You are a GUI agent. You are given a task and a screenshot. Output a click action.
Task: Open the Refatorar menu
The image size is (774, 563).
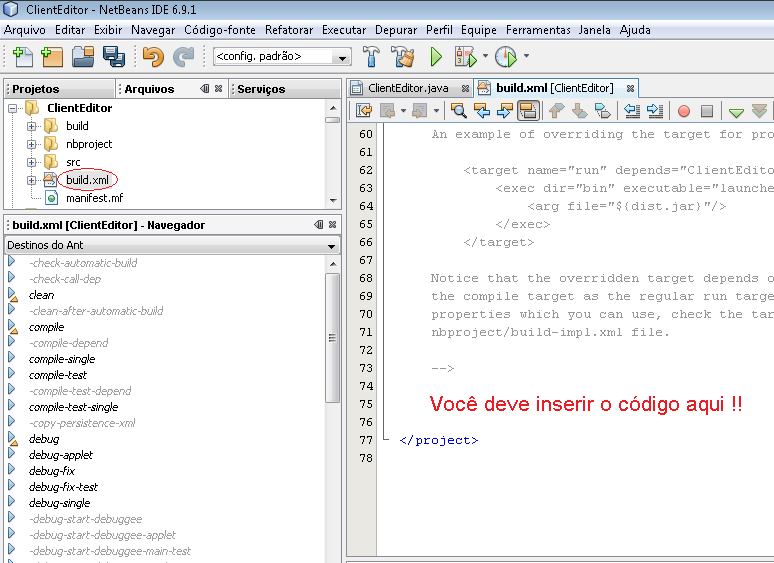(x=289, y=30)
